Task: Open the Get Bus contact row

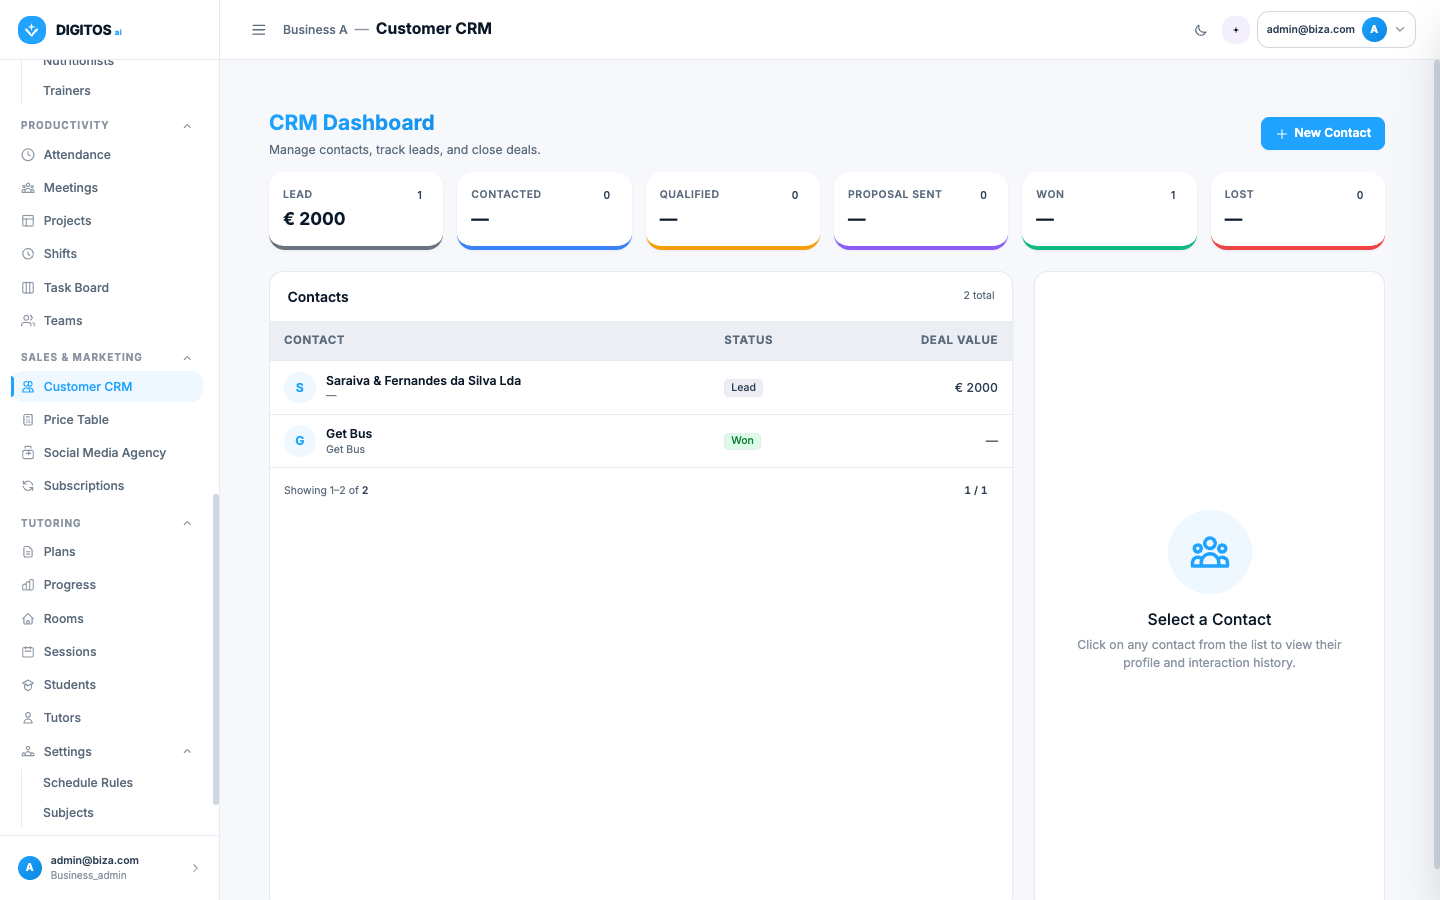Action: [641, 441]
